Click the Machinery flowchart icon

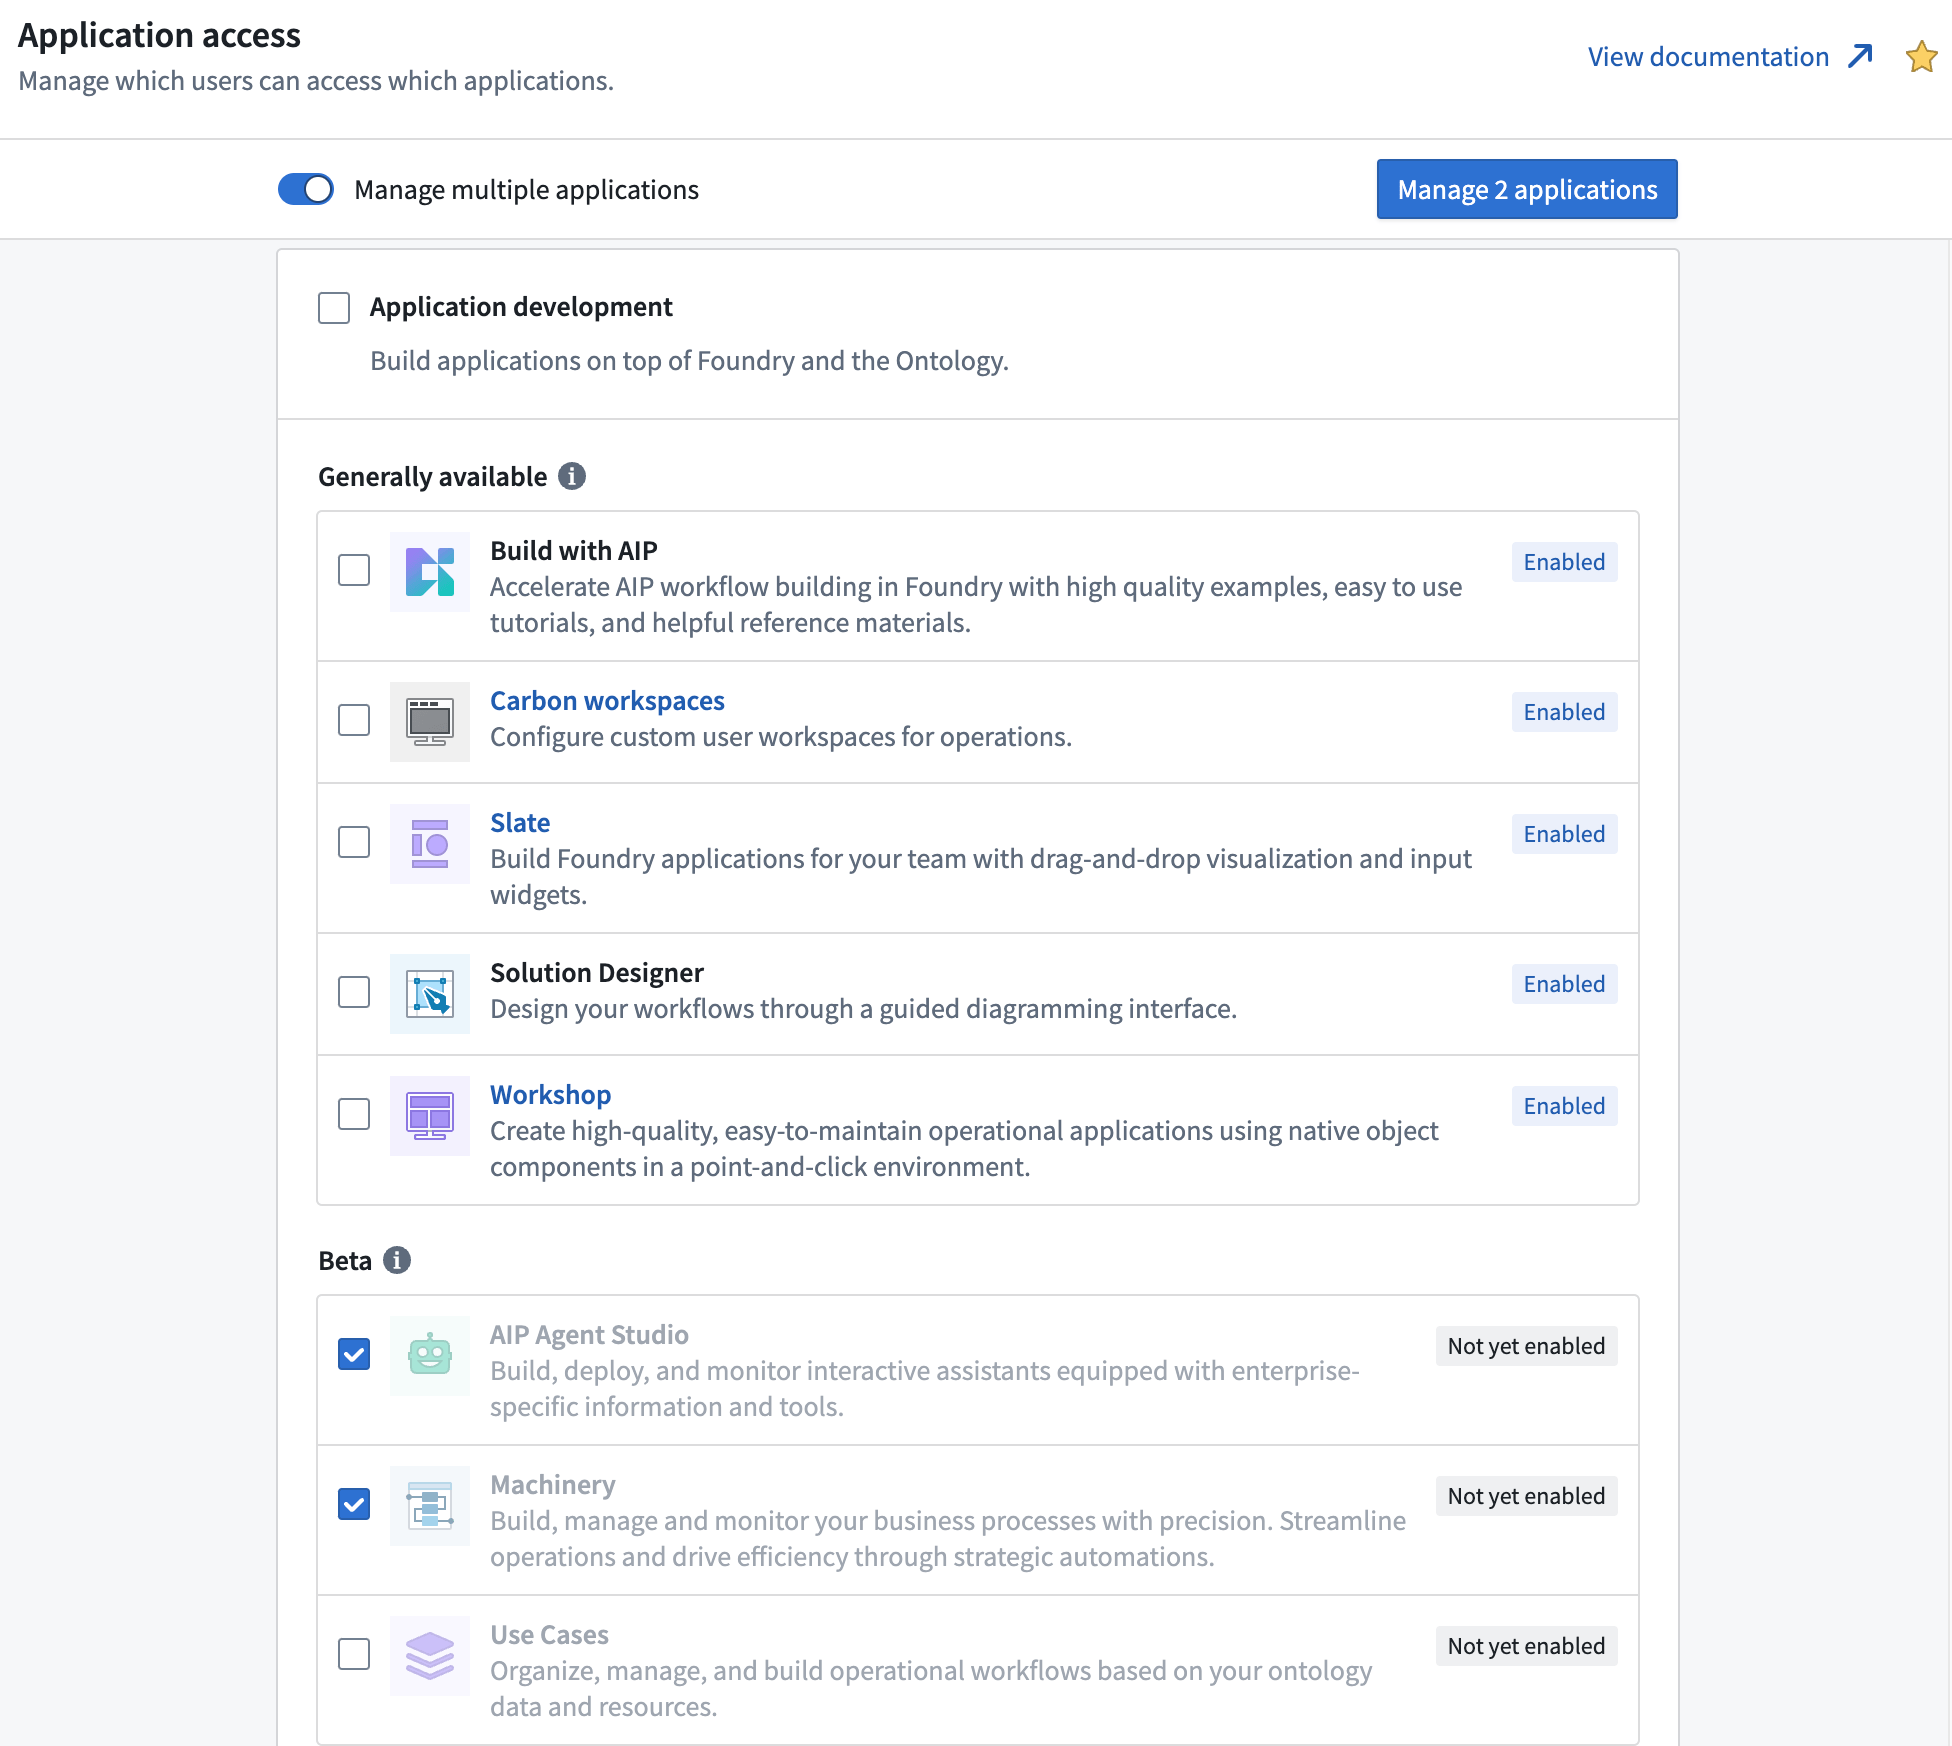[x=429, y=1506]
